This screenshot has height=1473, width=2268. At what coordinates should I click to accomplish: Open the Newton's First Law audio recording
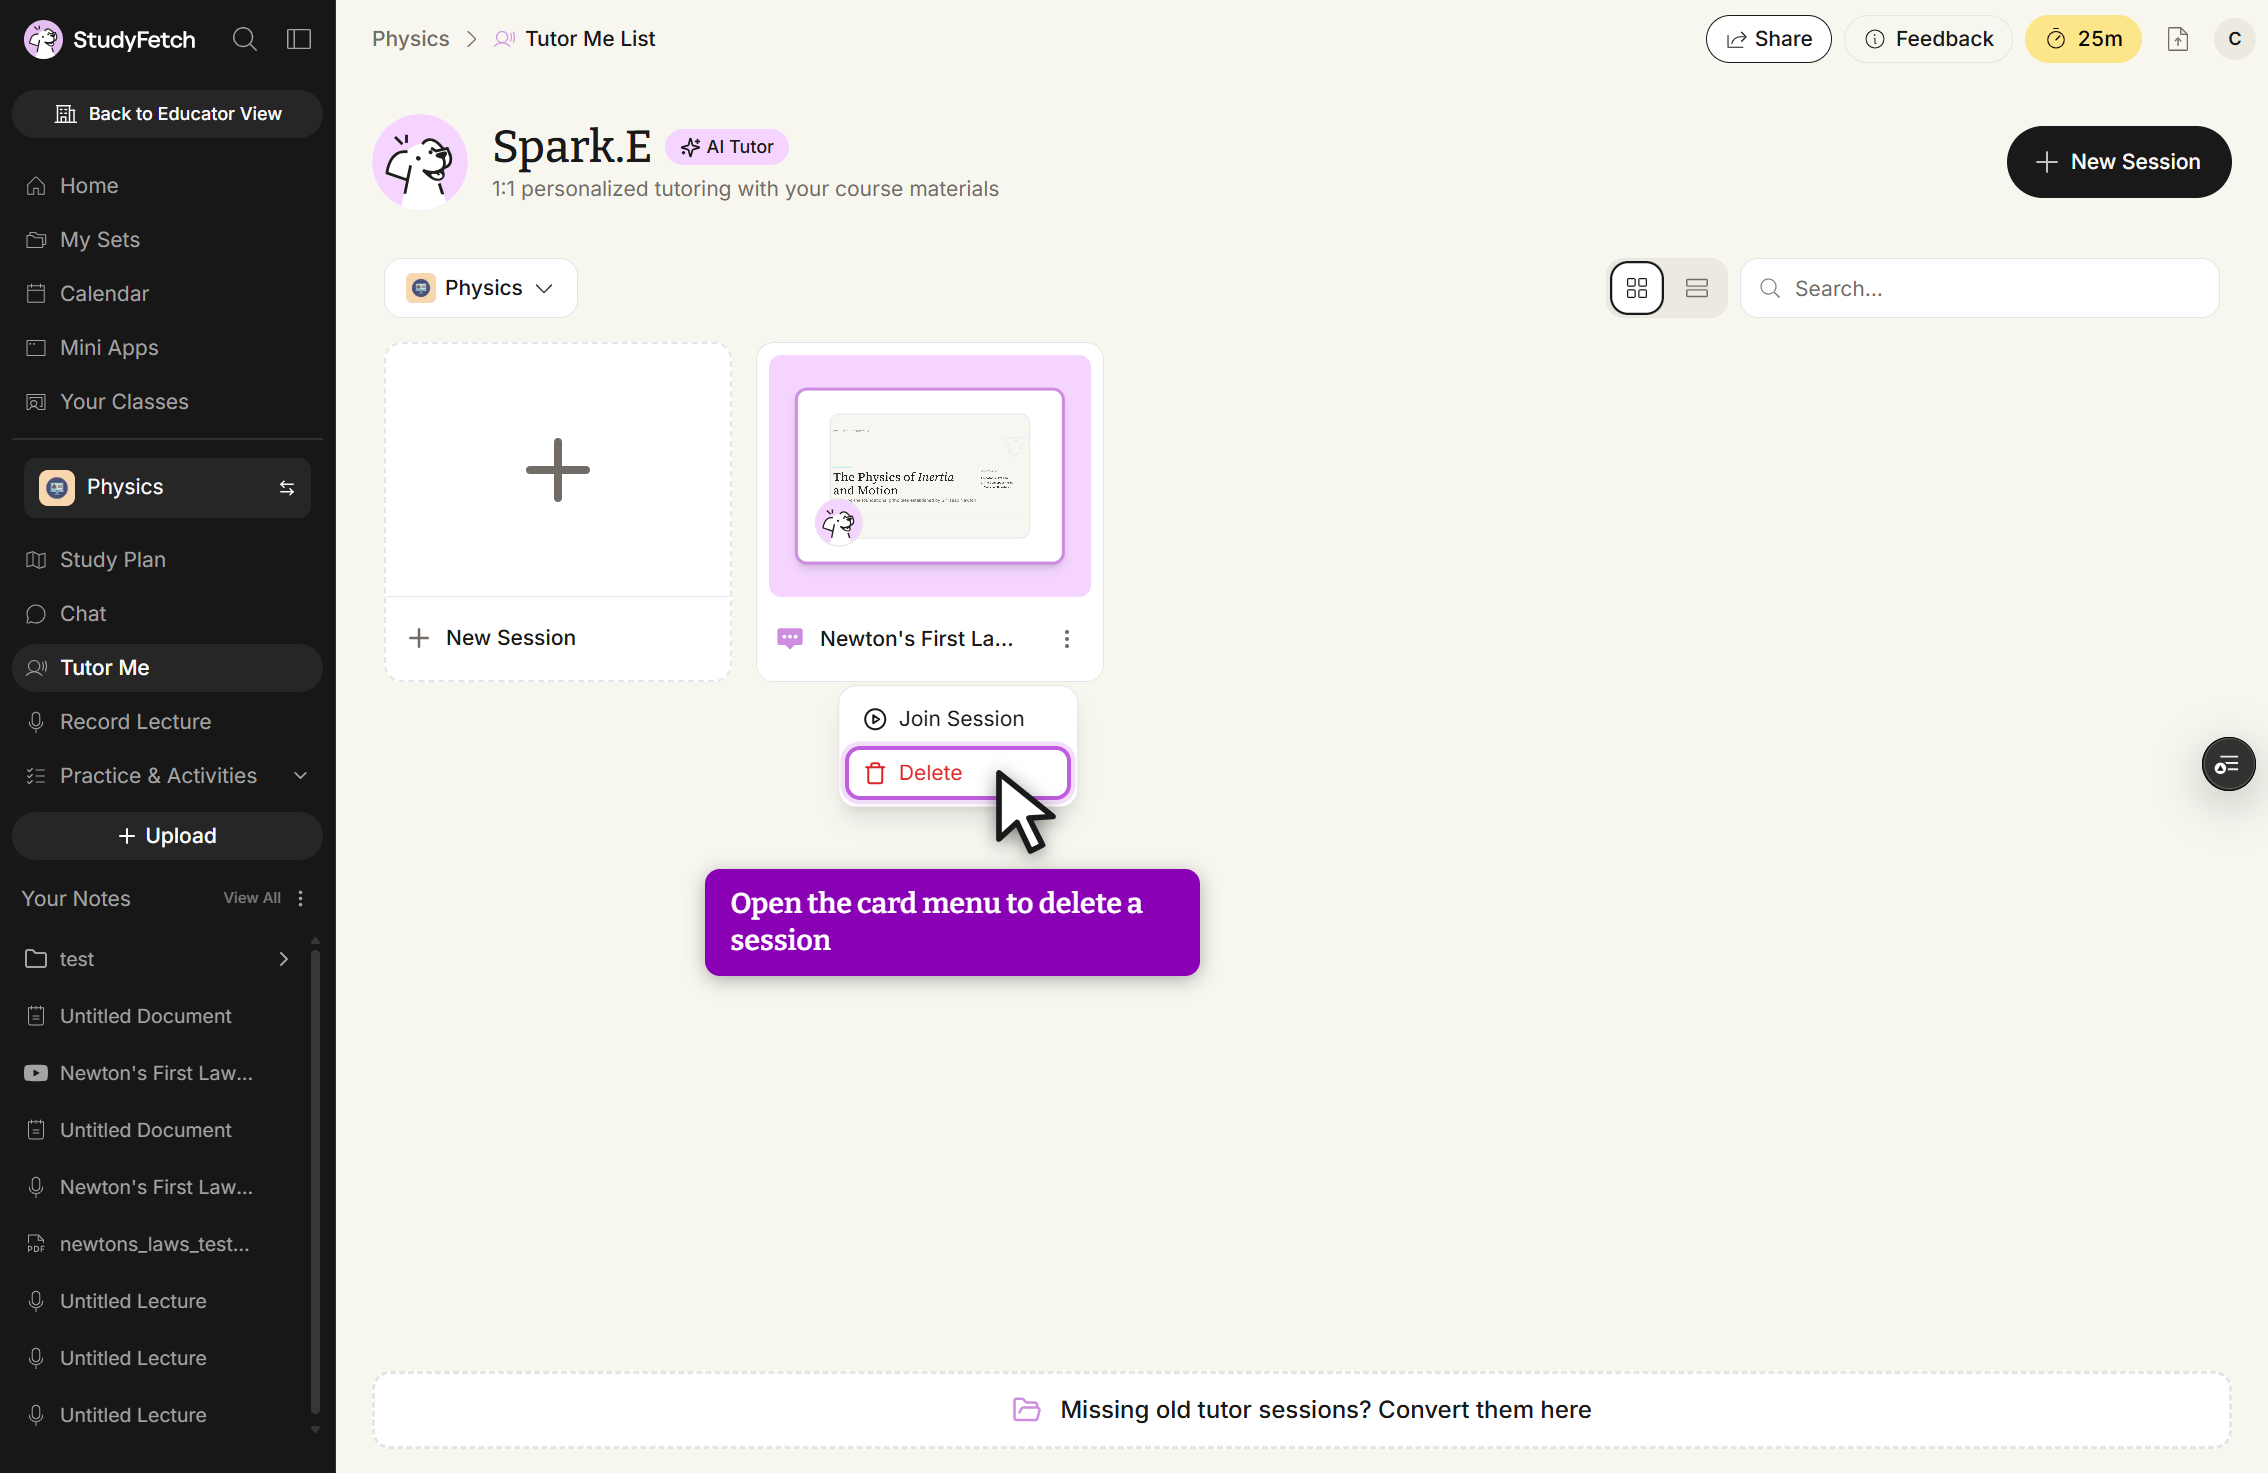158,1187
